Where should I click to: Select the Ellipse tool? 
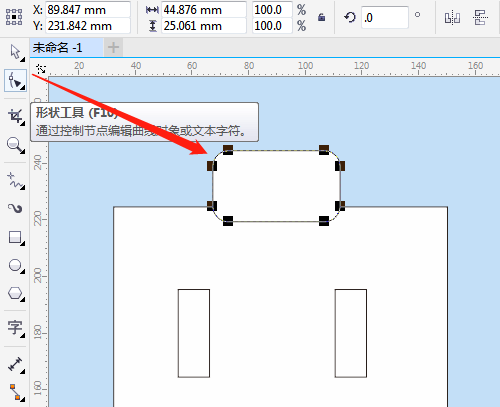15,266
